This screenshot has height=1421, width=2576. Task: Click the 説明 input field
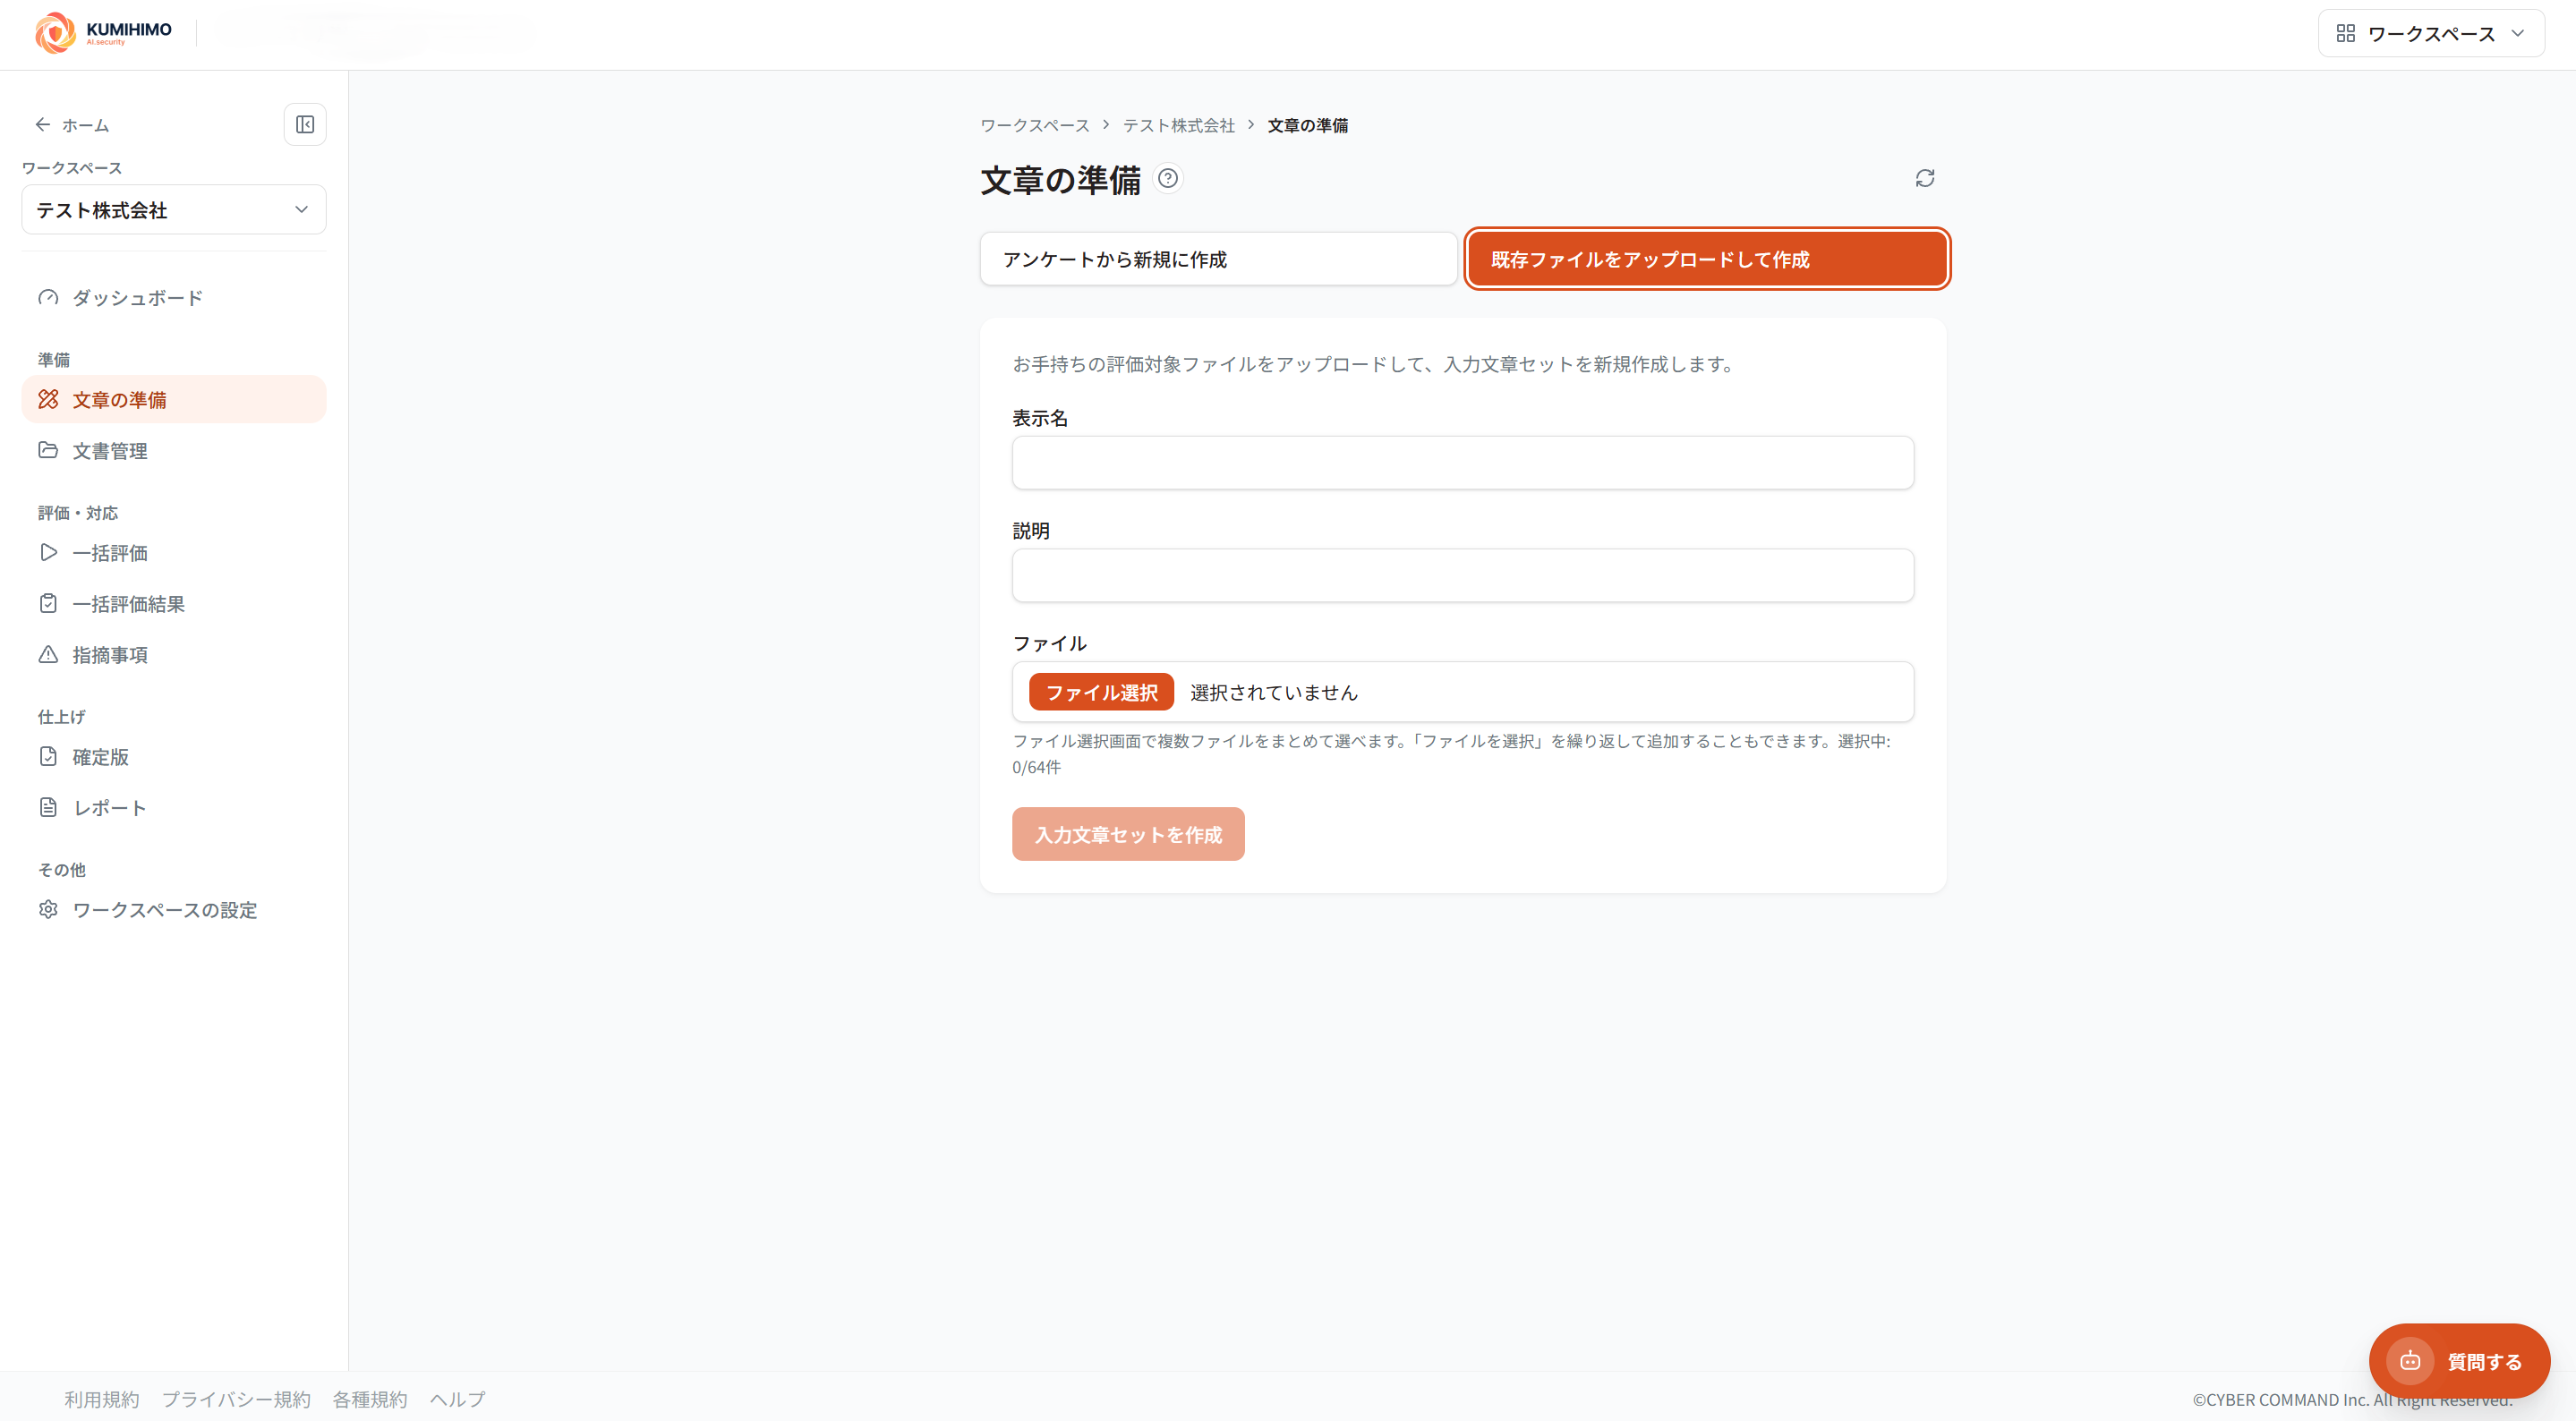click(x=1463, y=576)
